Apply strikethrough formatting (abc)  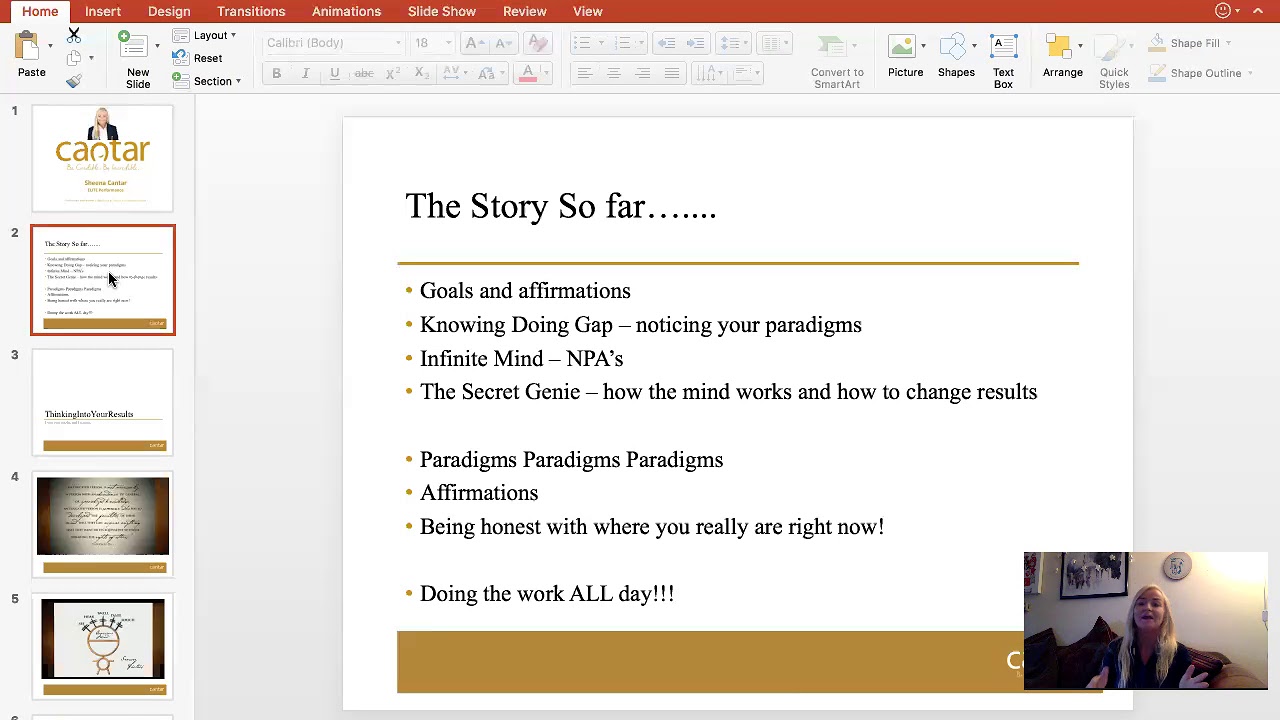(x=364, y=73)
